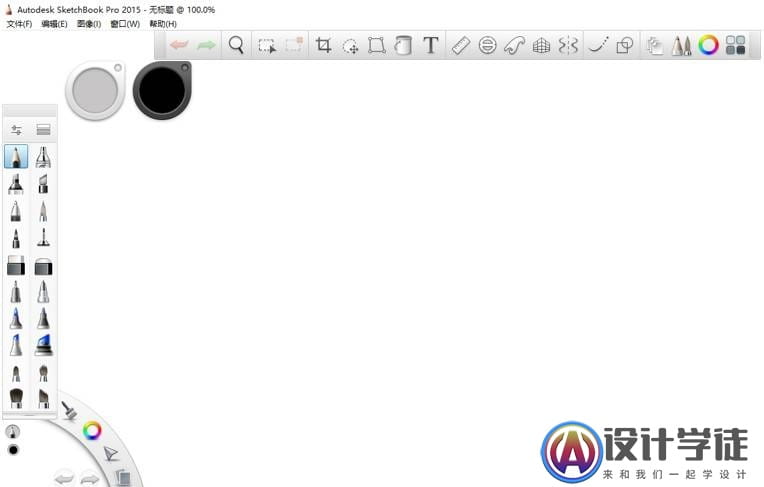This screenshot has width=764, height=487.
Task: Toggle the Layer Editor palette icon
Action: tap(655, 46)
